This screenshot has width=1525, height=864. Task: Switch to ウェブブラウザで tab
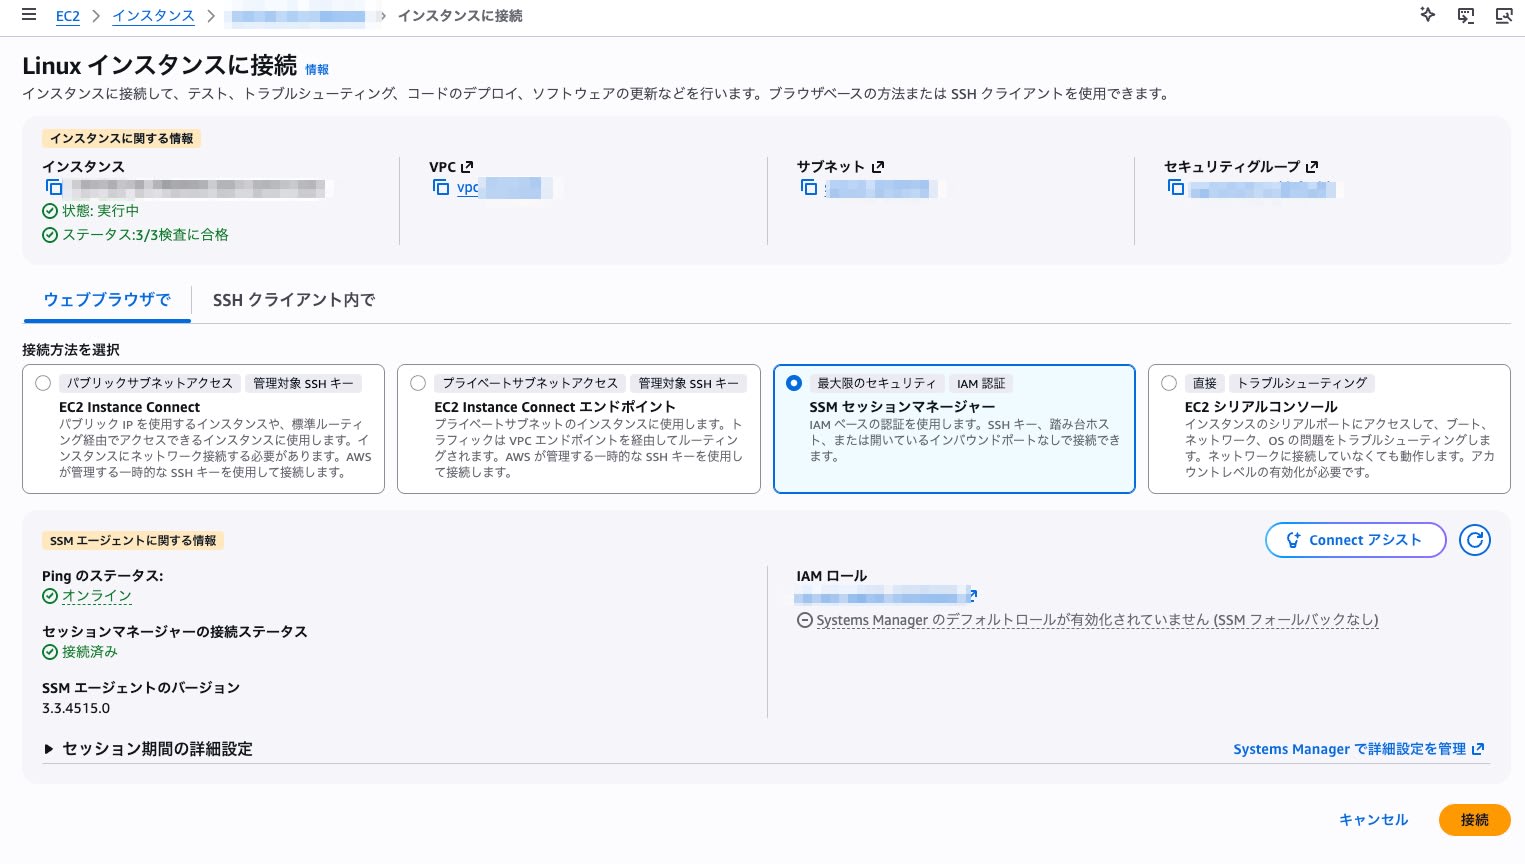click(x=107, y=300)
